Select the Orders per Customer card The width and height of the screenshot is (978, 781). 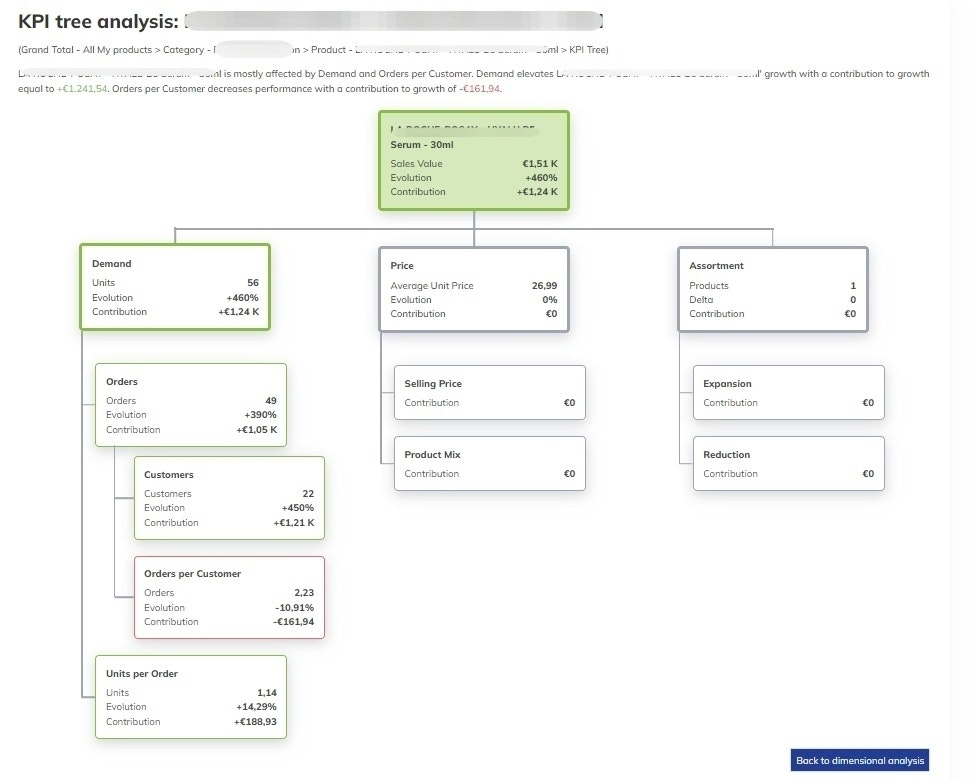230,597
